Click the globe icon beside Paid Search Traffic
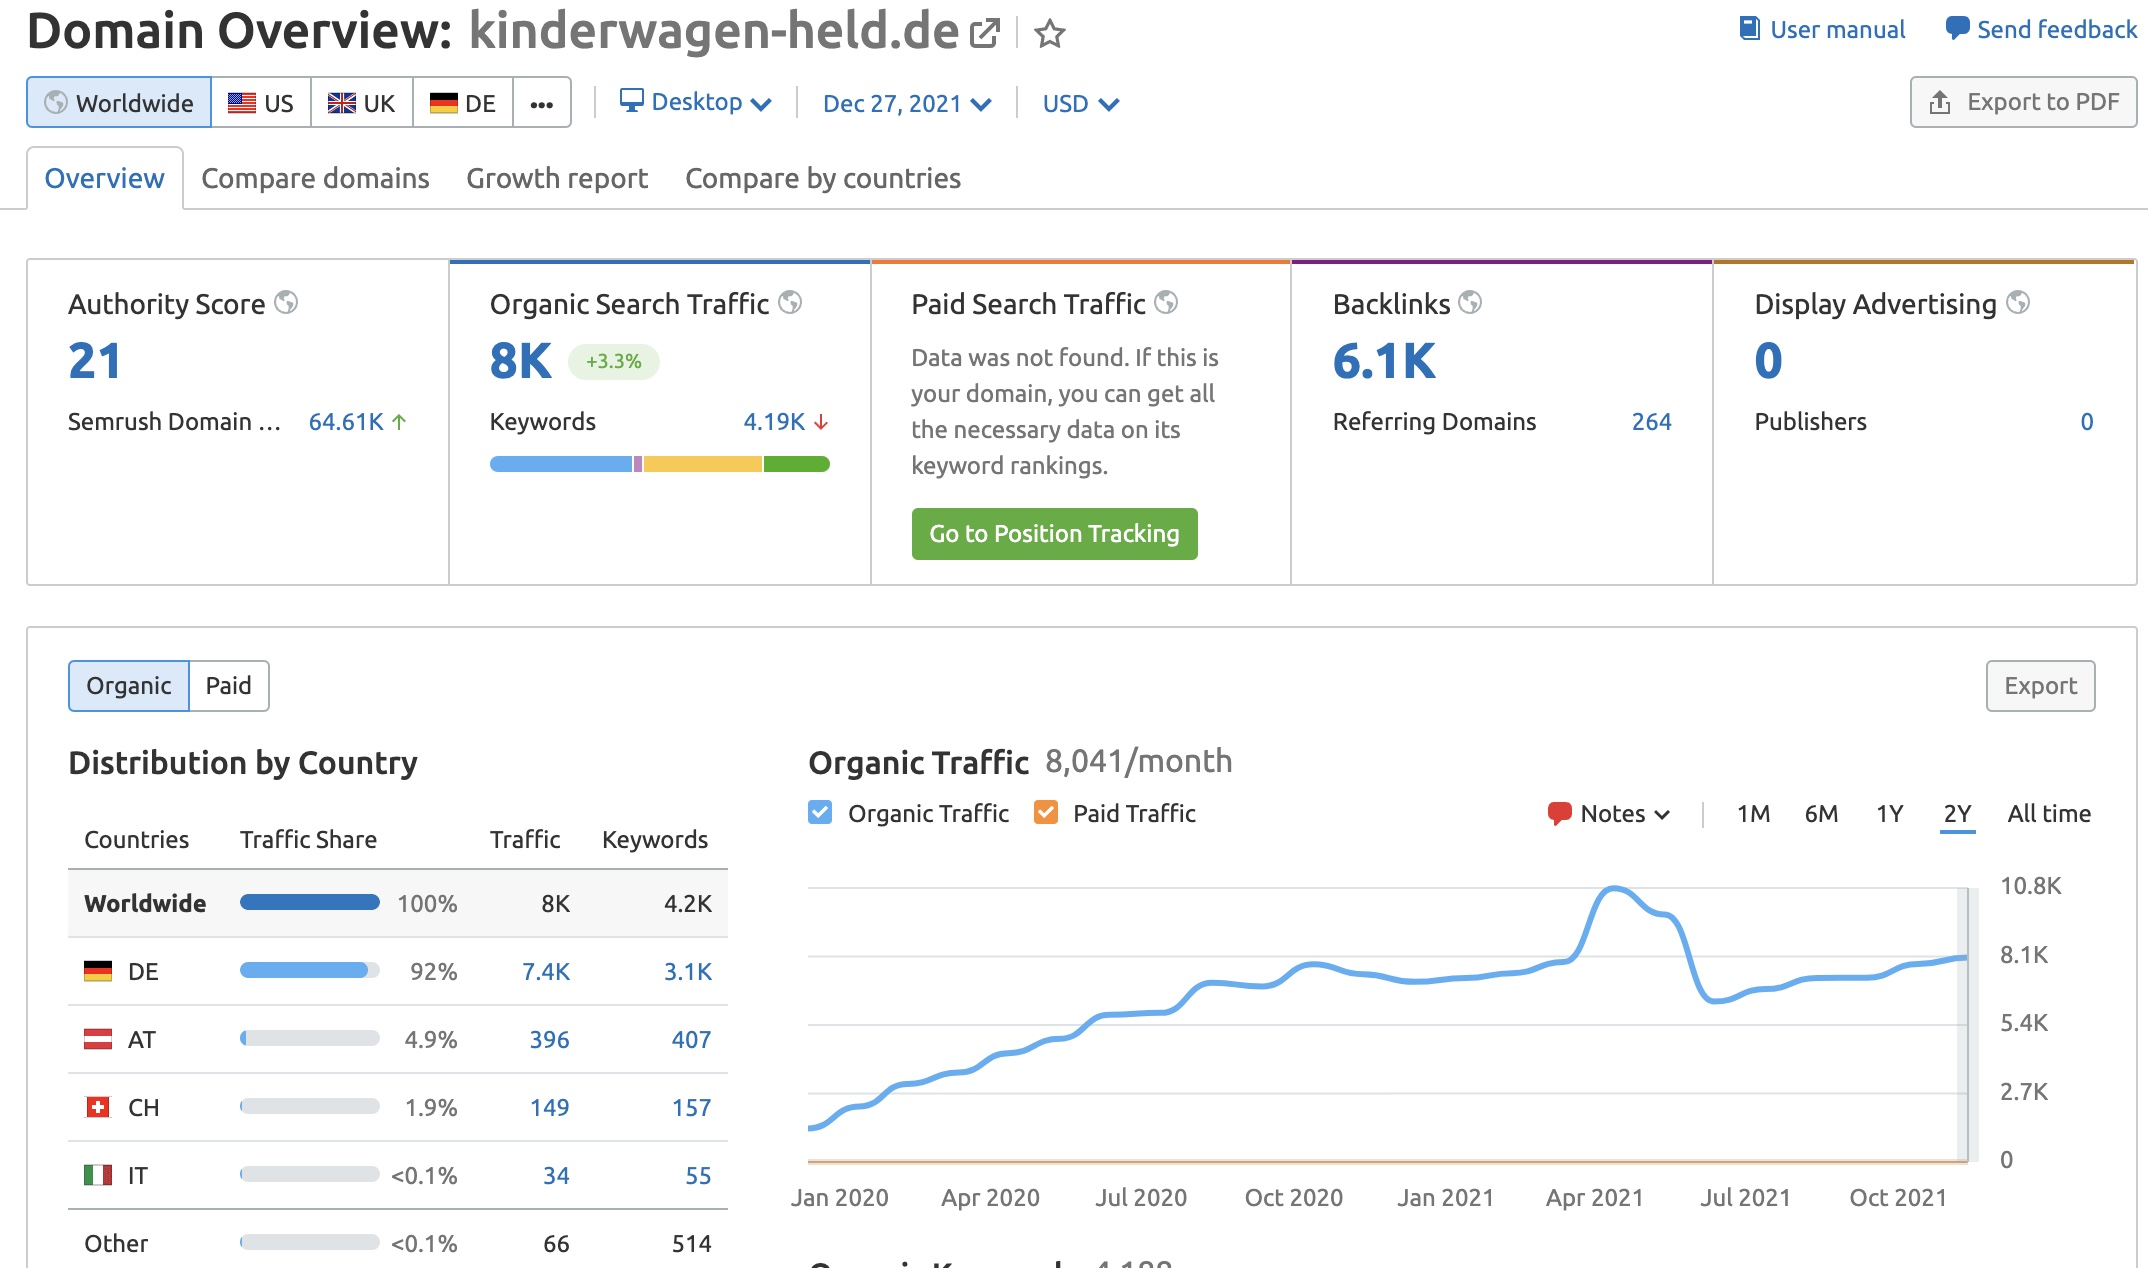 coord(1166,302)
